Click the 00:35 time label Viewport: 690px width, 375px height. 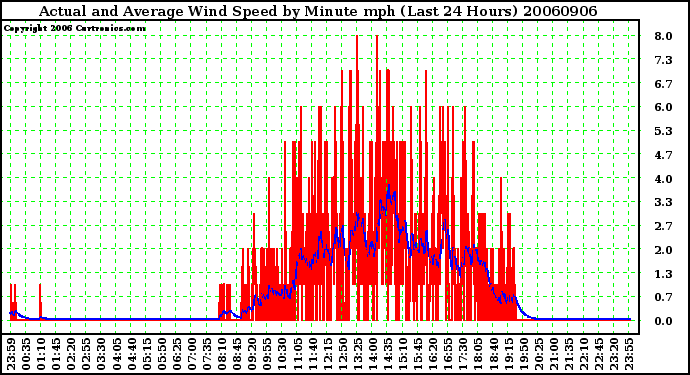coord(26,354)
